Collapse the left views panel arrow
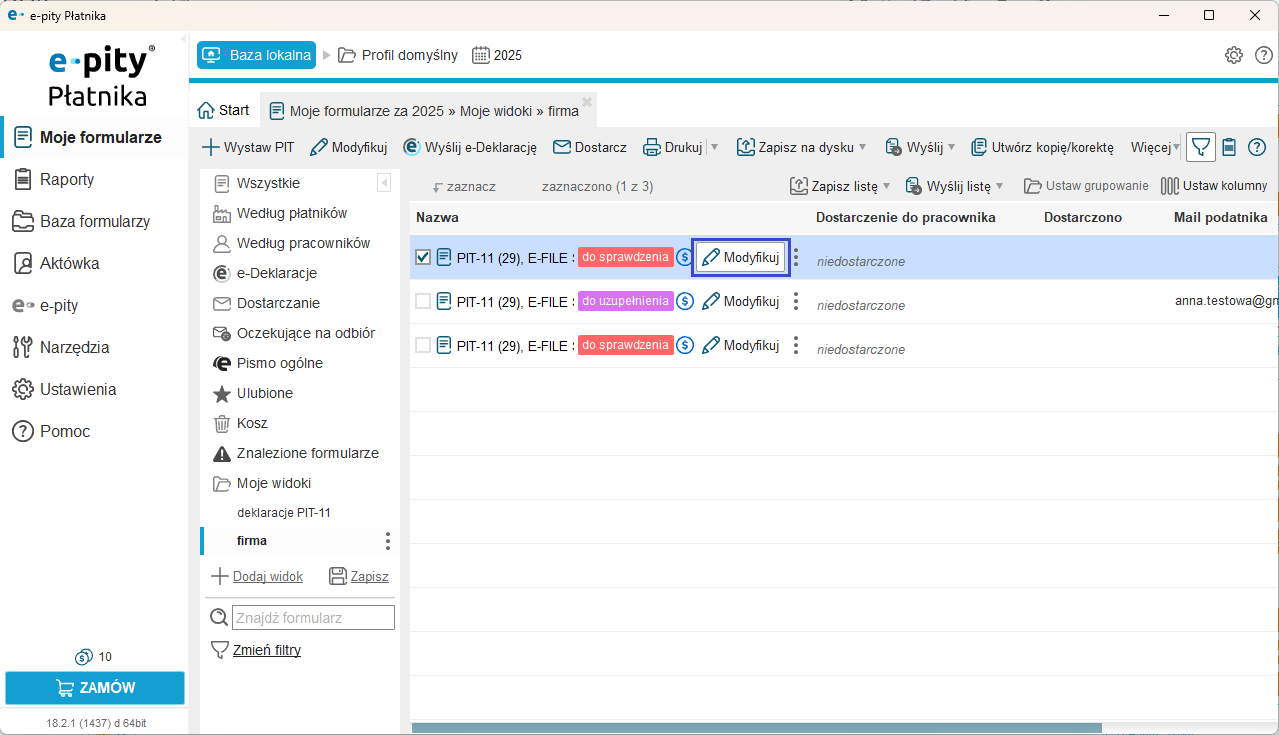This screenshot has width=1279, height=735. coord(384,183)
